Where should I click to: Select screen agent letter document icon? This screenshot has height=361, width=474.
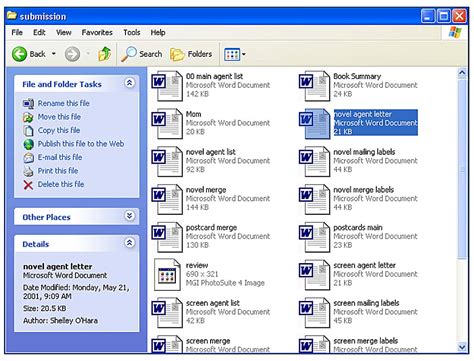(314, 275)
